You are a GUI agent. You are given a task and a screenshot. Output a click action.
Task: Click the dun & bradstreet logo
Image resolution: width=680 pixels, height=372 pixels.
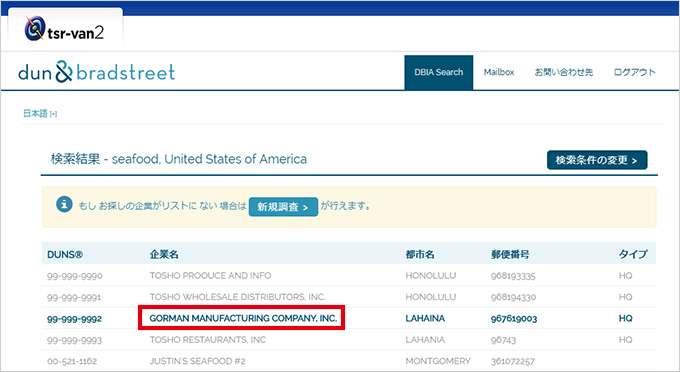pyautogui.click(x=96, y=72)
